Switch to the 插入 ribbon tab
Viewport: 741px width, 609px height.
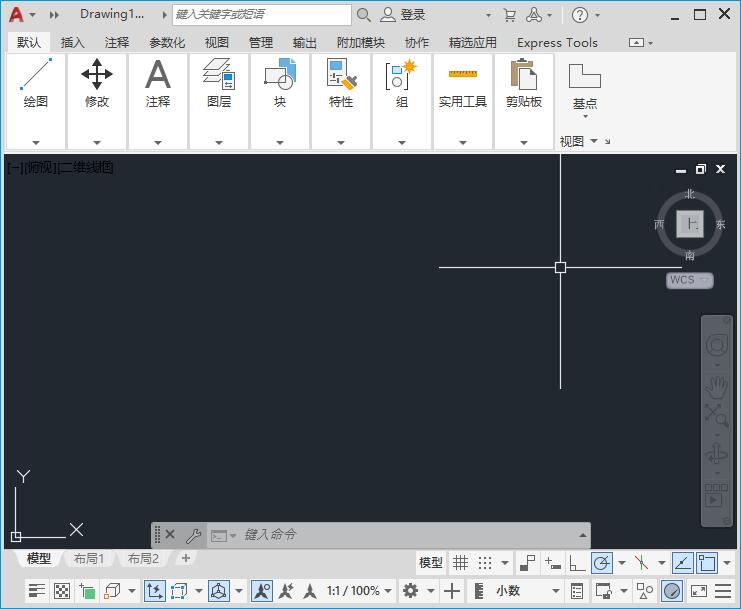72,43
